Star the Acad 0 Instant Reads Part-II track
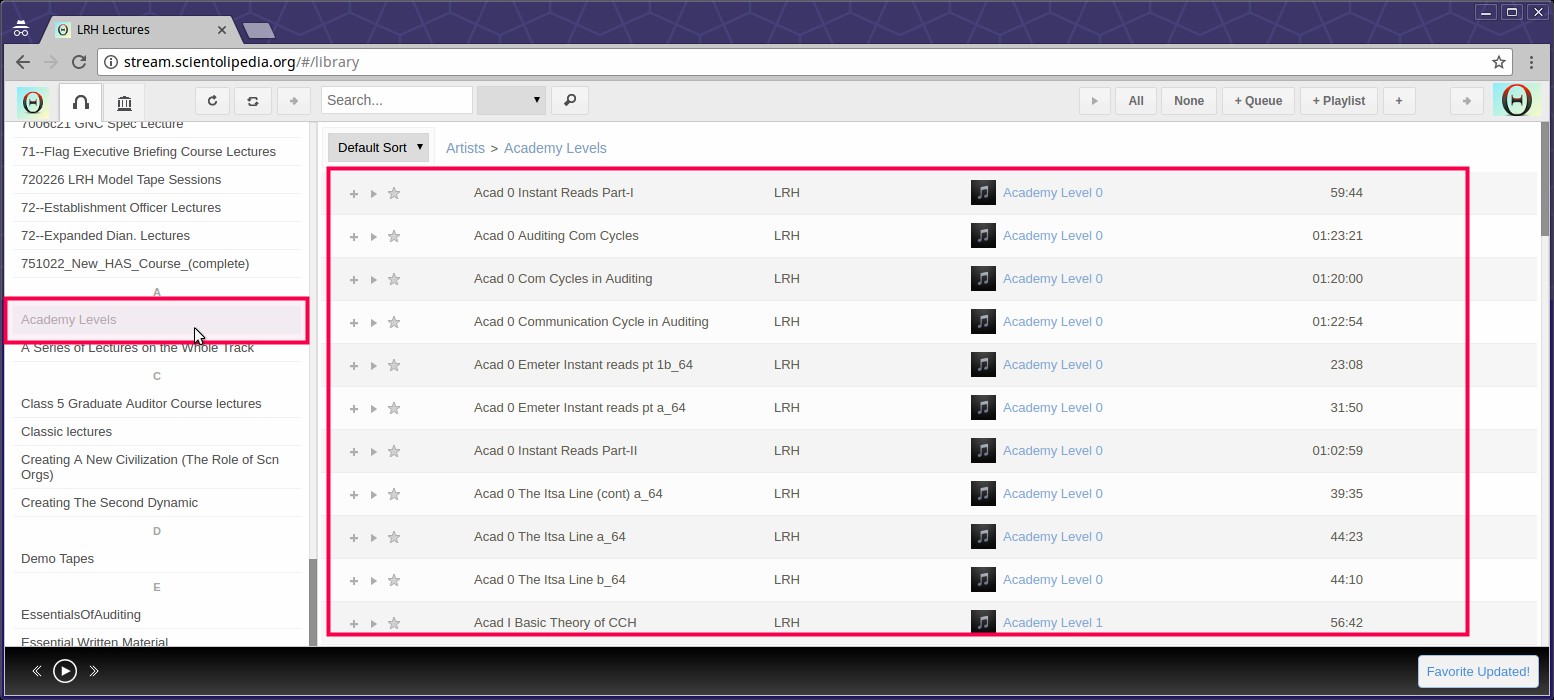1554x700 pixels. pos(394,452)
